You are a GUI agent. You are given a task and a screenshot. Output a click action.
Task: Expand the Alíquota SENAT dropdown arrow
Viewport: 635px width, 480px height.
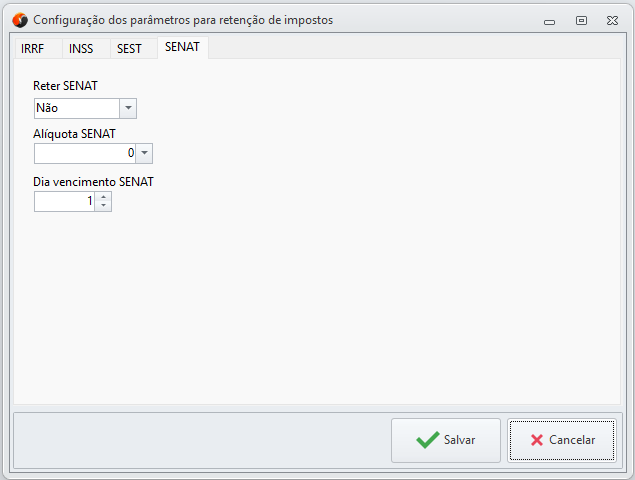144,153
